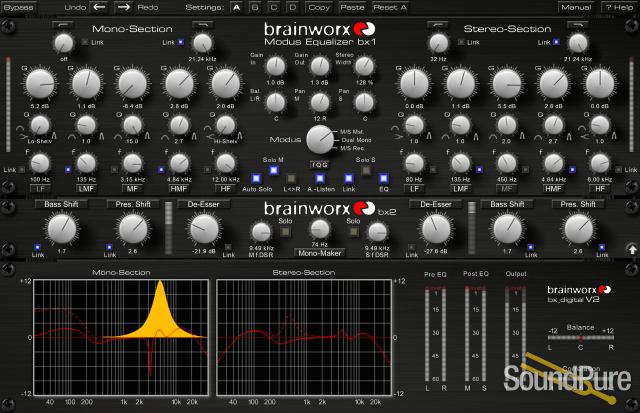Screen dimensions: 640x413
Task: Select settings slot C
Action: tap(274, 7)
